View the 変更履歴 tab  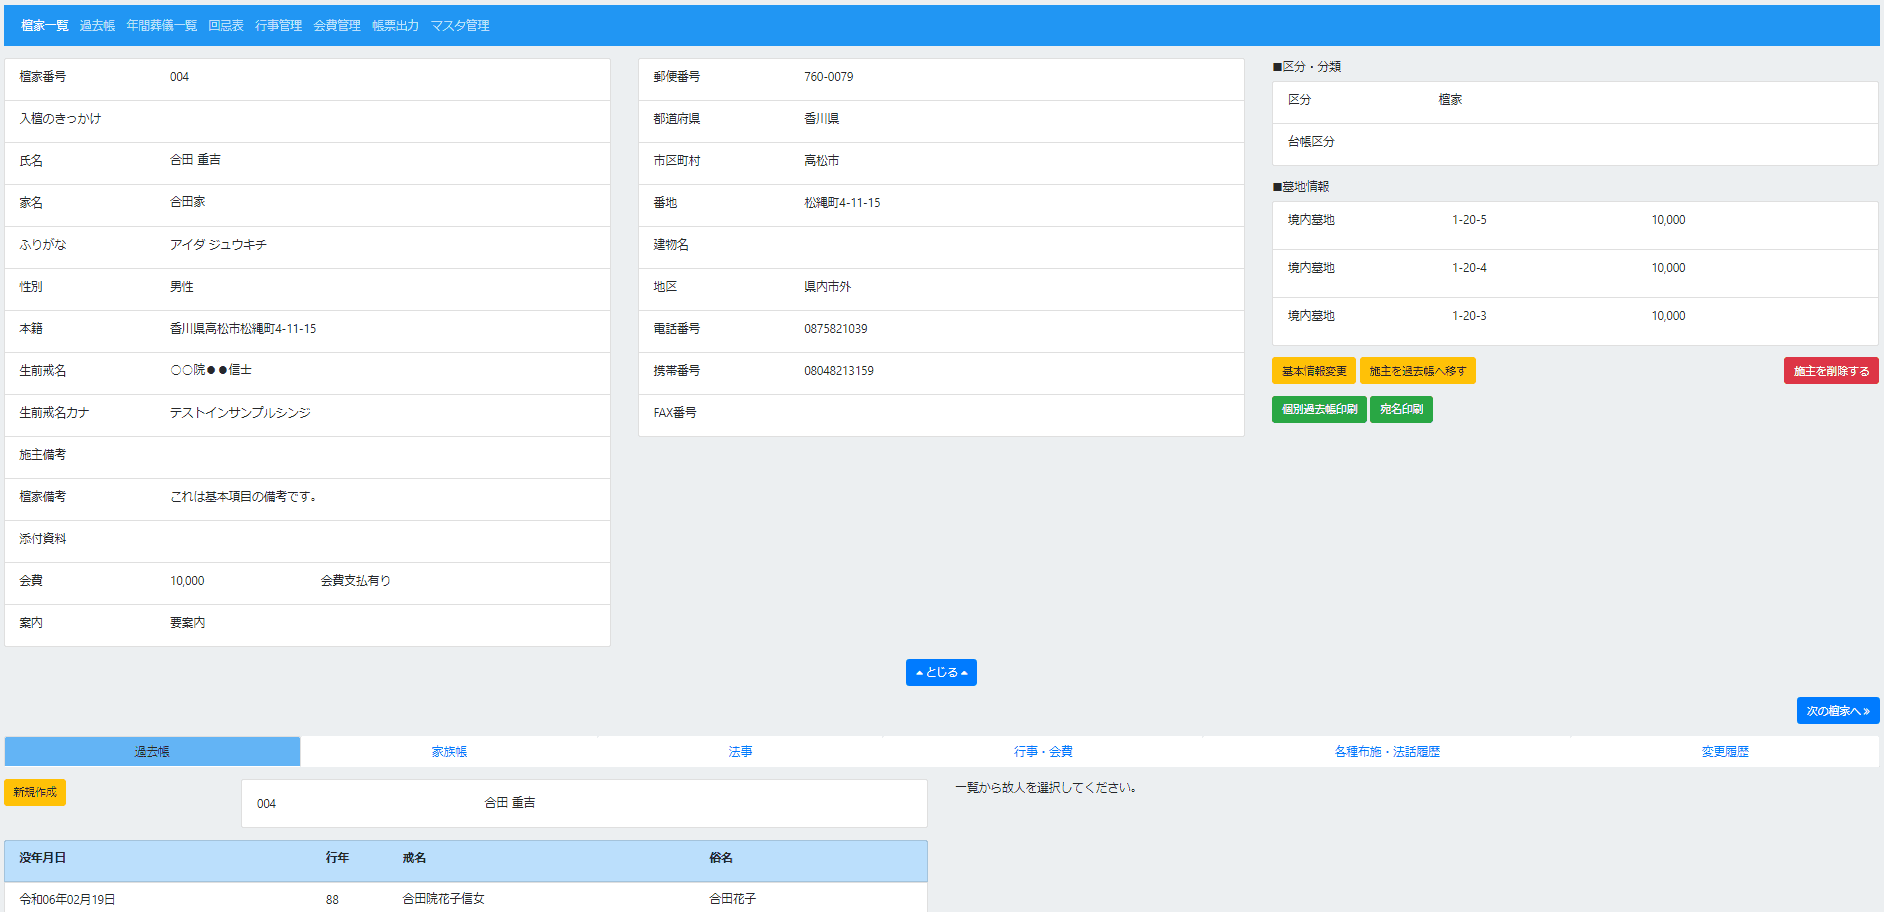[1724, 751]
